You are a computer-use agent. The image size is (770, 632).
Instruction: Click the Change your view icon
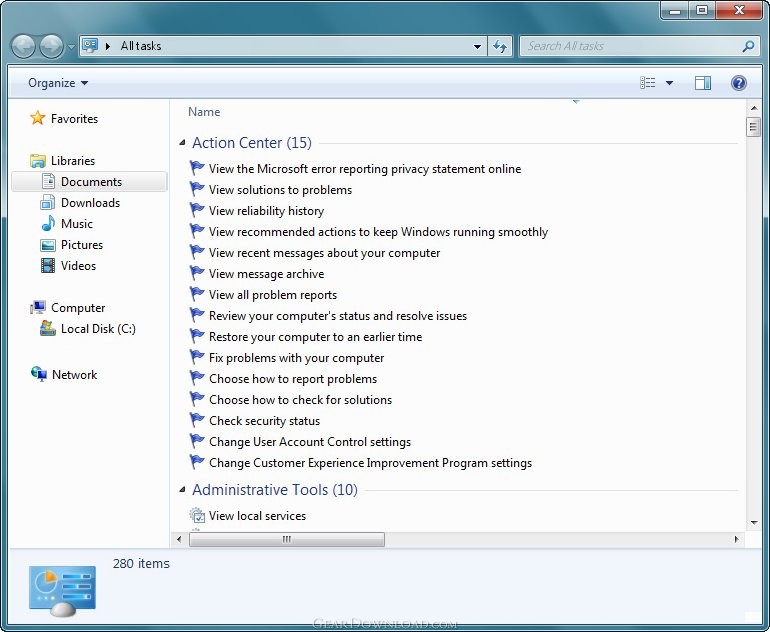(648, 82)
